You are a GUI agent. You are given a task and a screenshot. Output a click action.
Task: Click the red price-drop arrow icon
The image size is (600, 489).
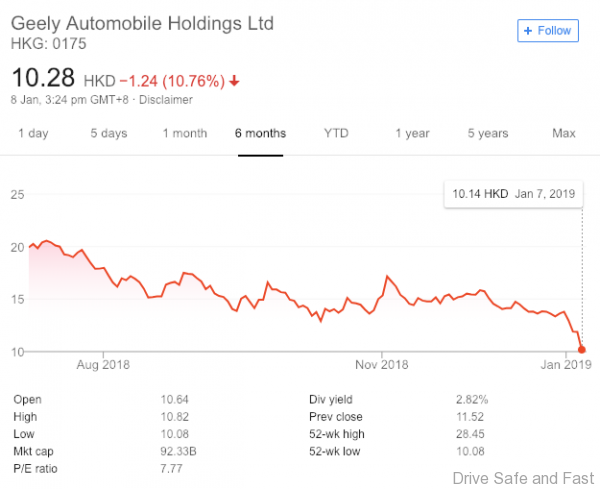(234, 80)
